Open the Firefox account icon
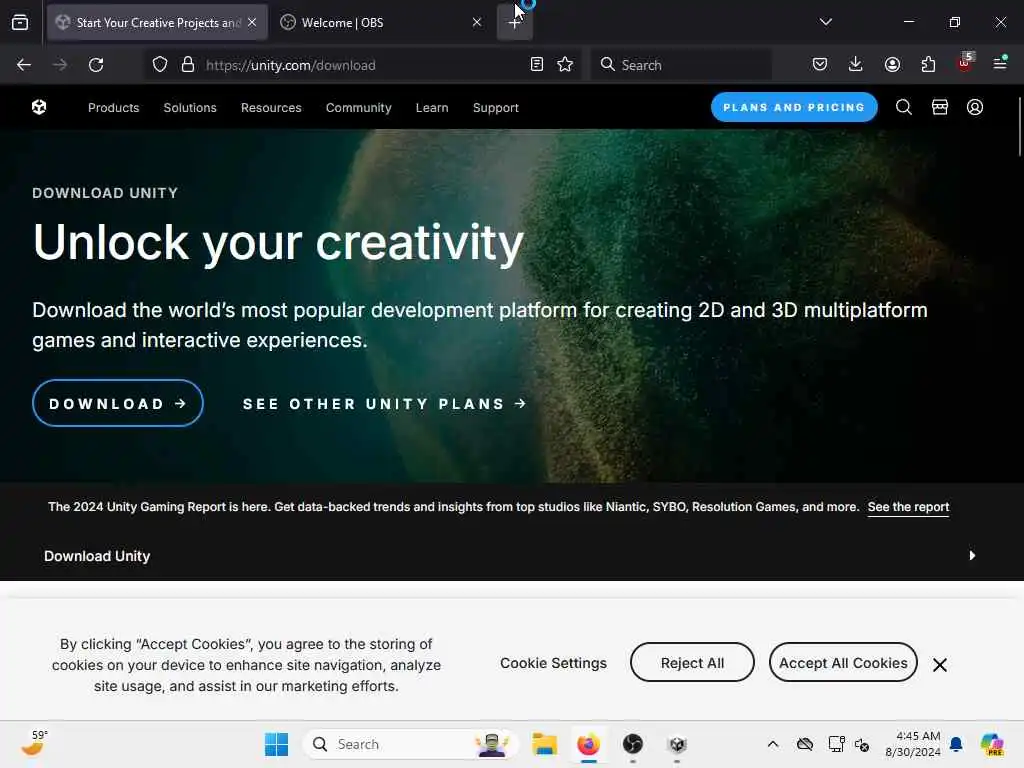Viewport: 1024px width, 768px height. 892,65
